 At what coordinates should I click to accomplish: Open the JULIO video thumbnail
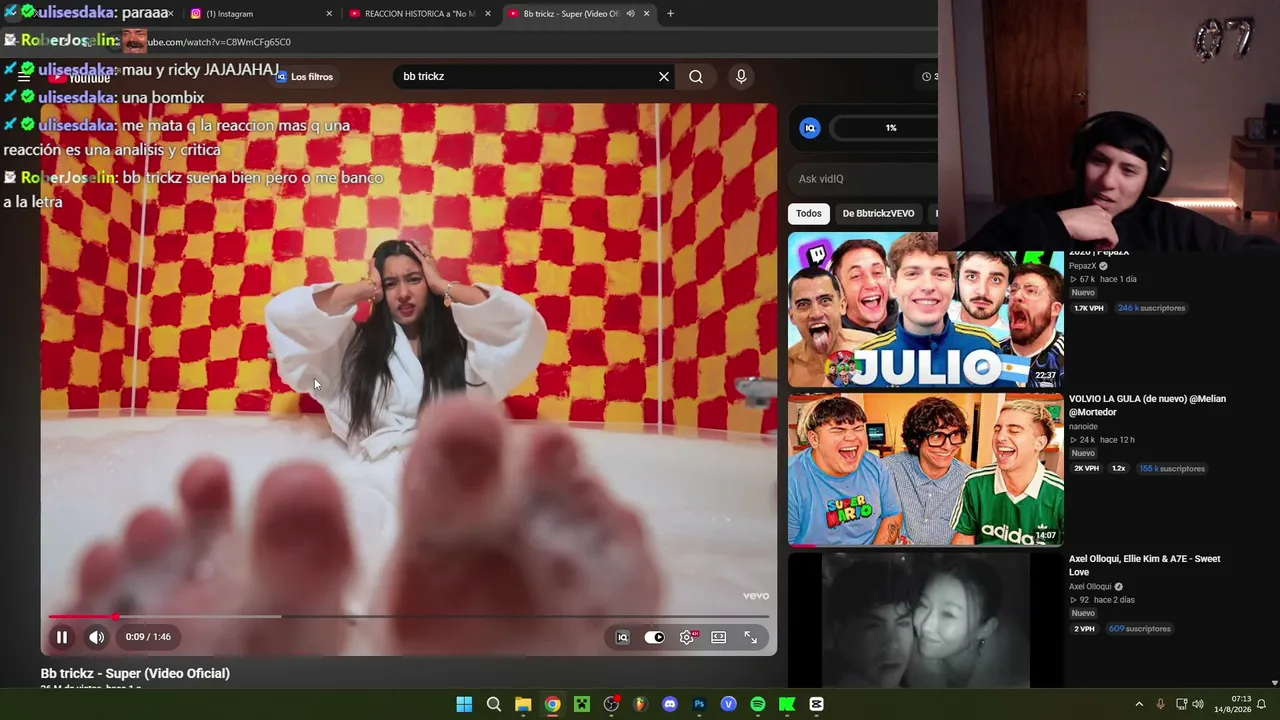click(926, 310)
